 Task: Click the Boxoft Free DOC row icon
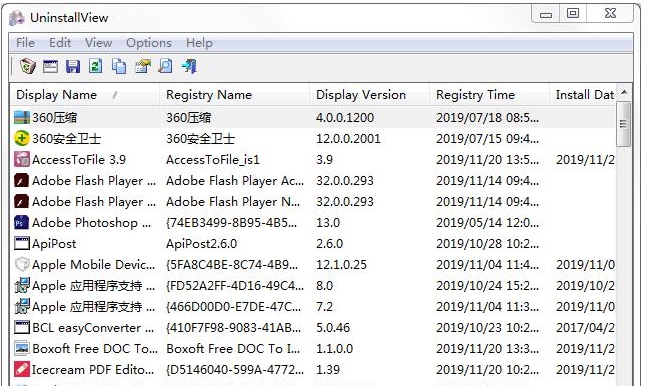pos(22,348)
